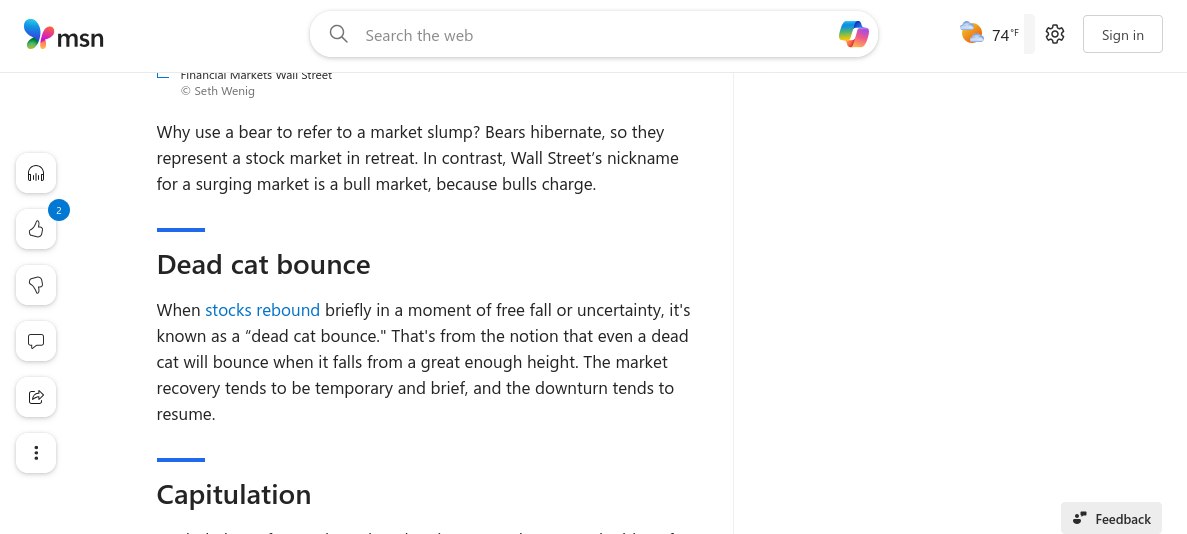Open the weather widget showing 74°F
The width and height of the screenshot is (1187, 534).
coord(989,34)
